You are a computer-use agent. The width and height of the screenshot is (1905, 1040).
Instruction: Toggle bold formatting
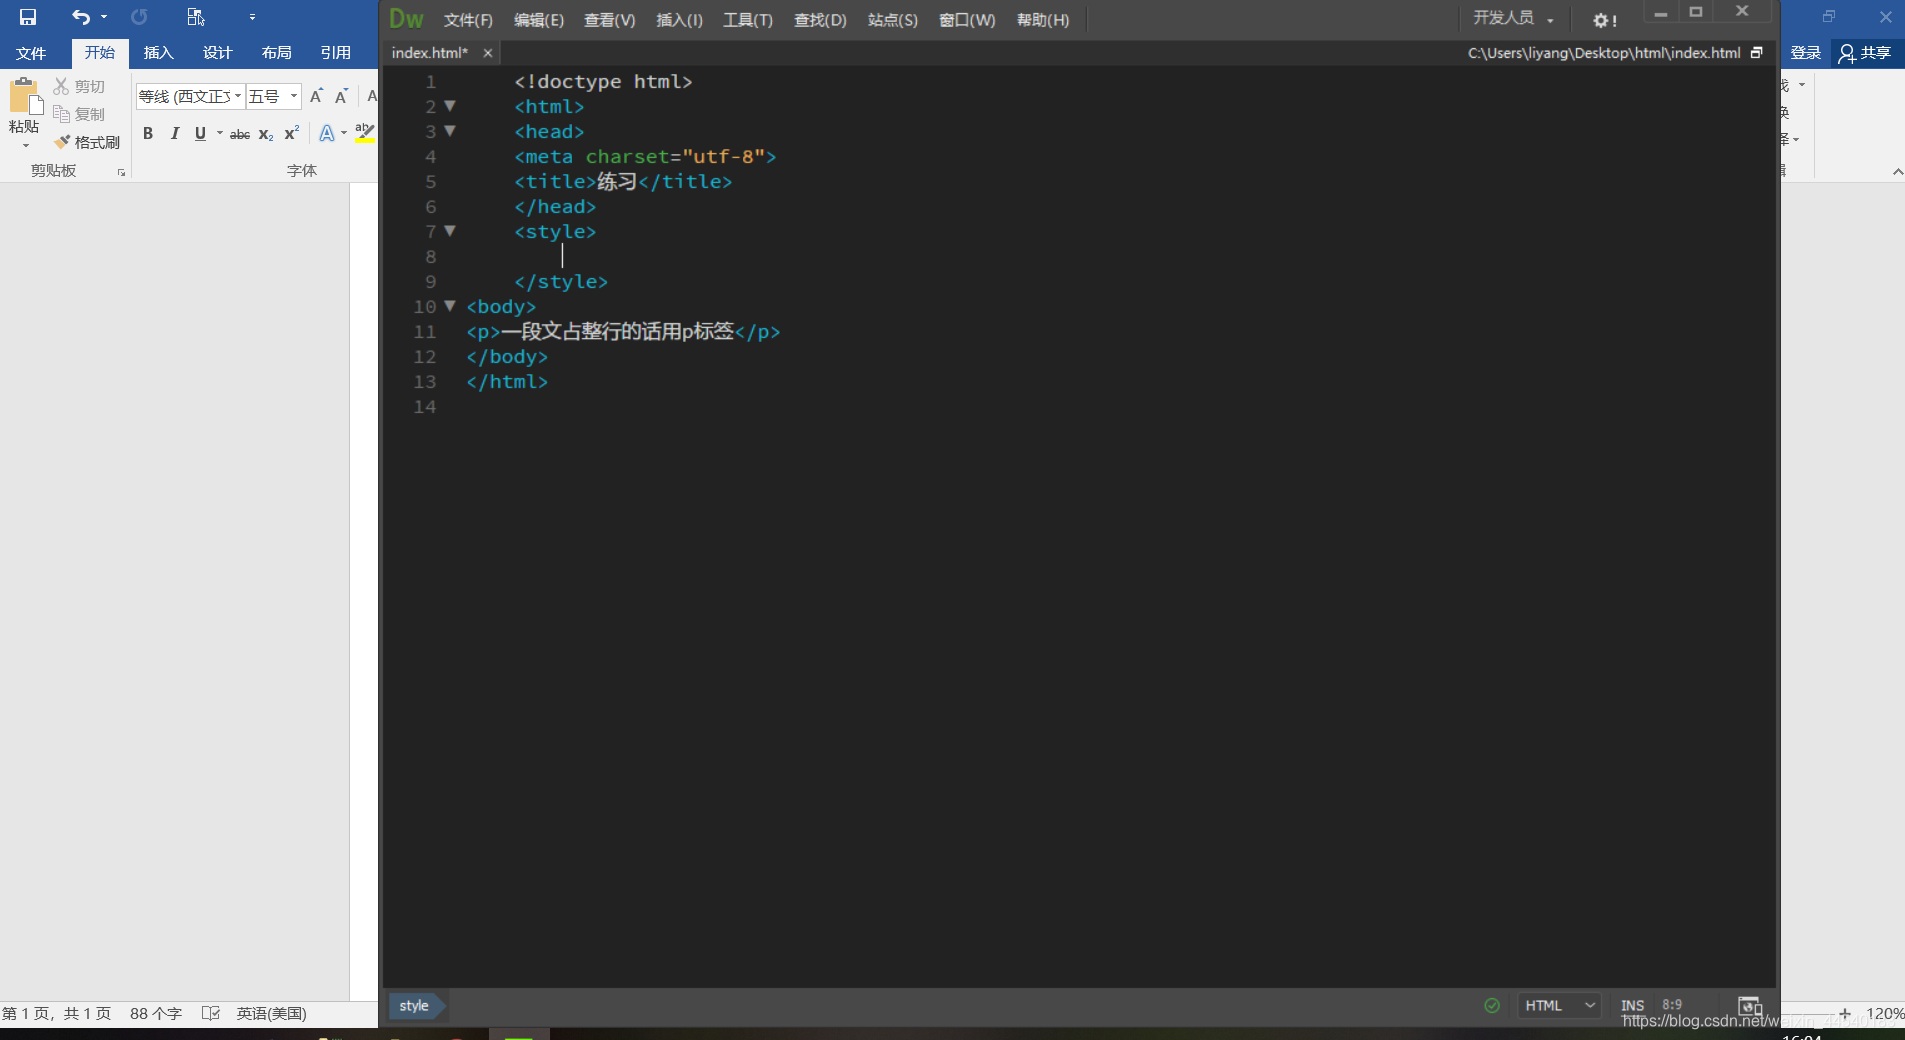tap(148, 134)
